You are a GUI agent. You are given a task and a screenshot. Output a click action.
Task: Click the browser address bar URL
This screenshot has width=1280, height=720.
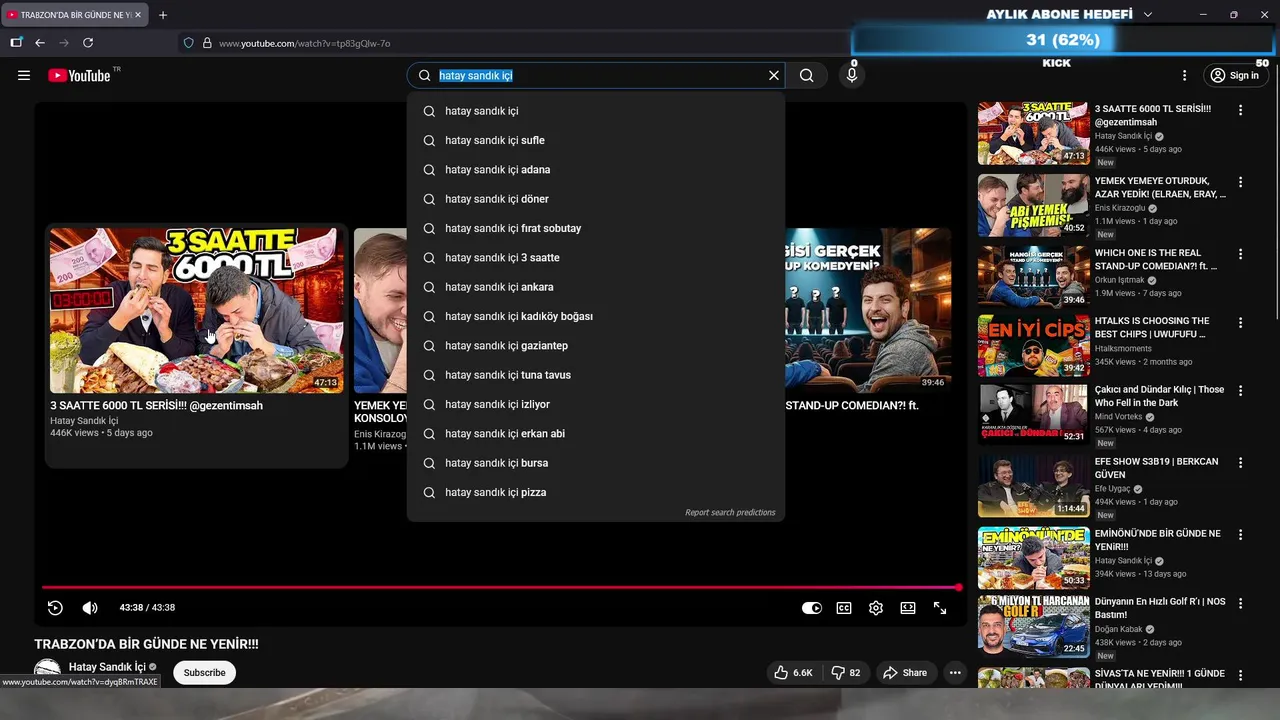(305, 43)
